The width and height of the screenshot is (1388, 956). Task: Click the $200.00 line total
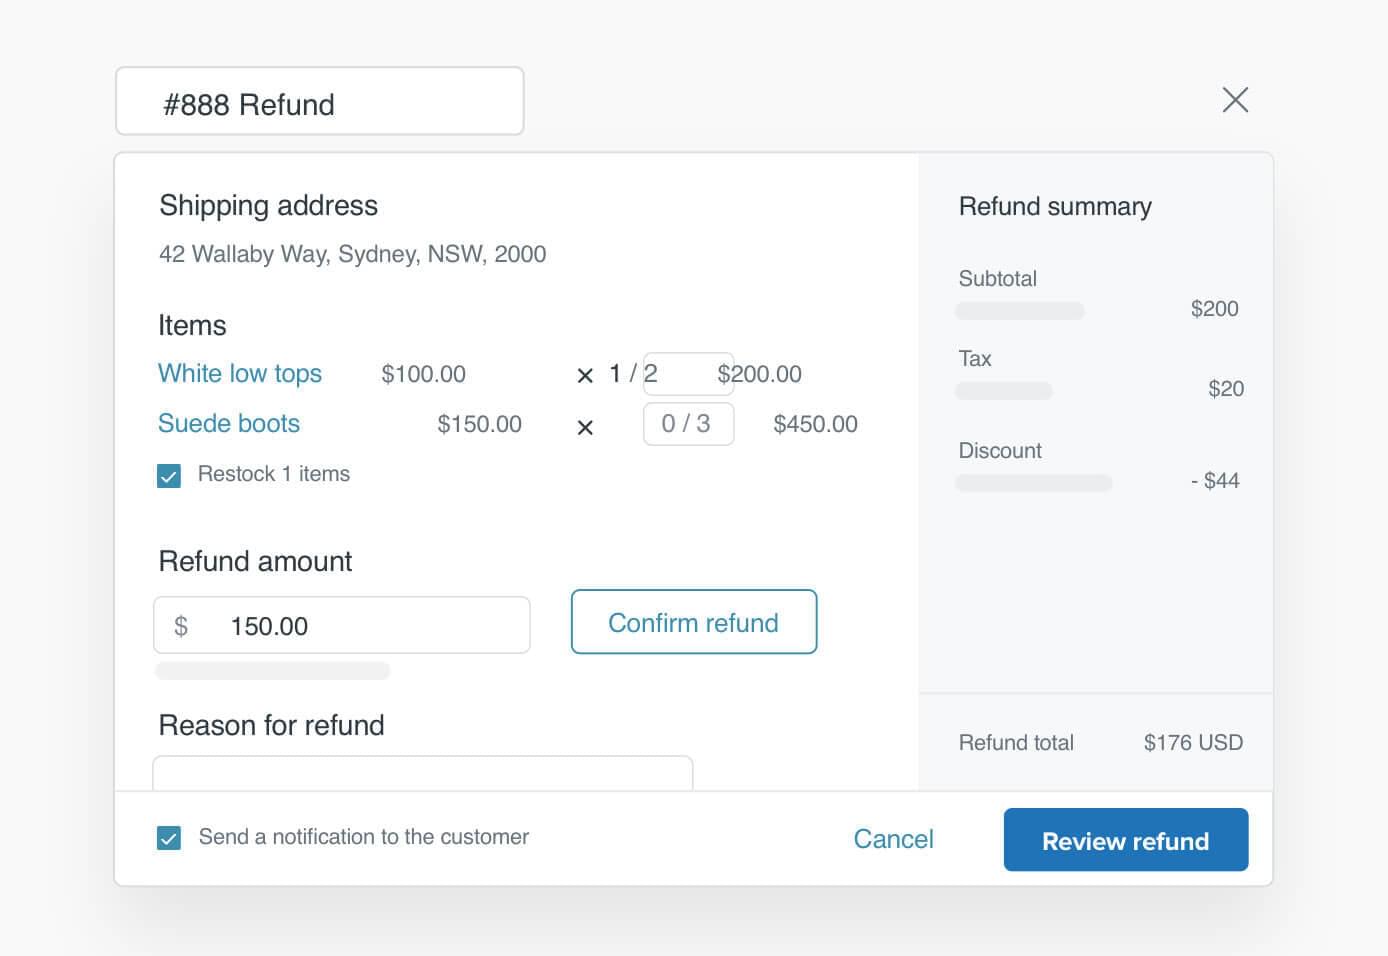(760, 374)
